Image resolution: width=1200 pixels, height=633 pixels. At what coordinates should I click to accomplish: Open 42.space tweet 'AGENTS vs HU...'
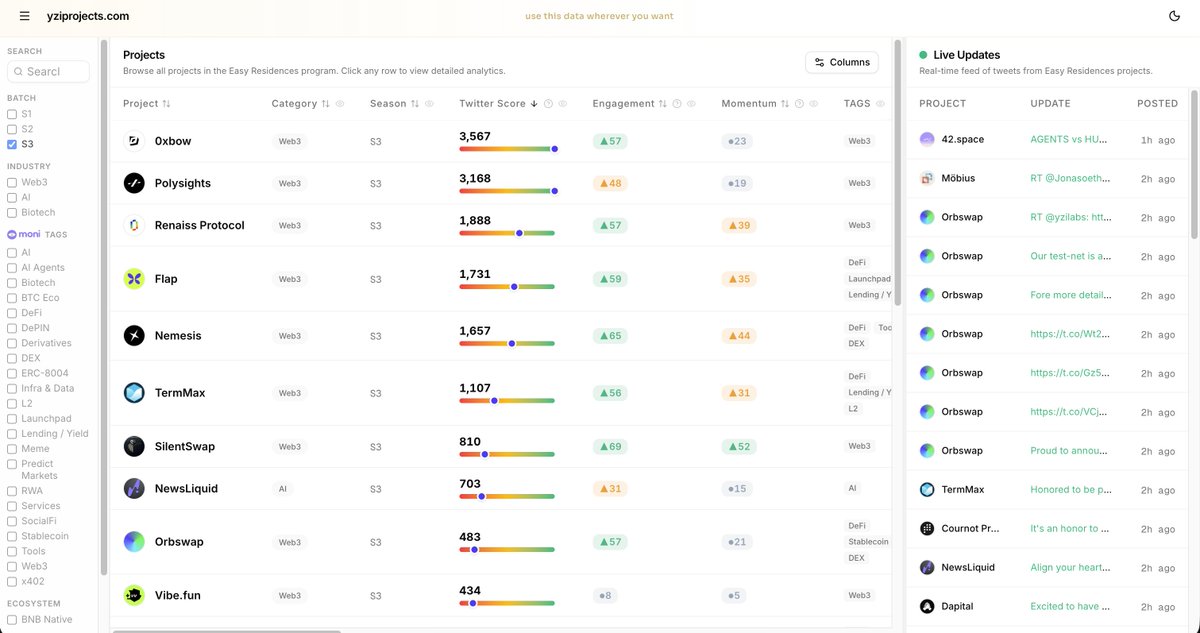(x=1070, y=139)
